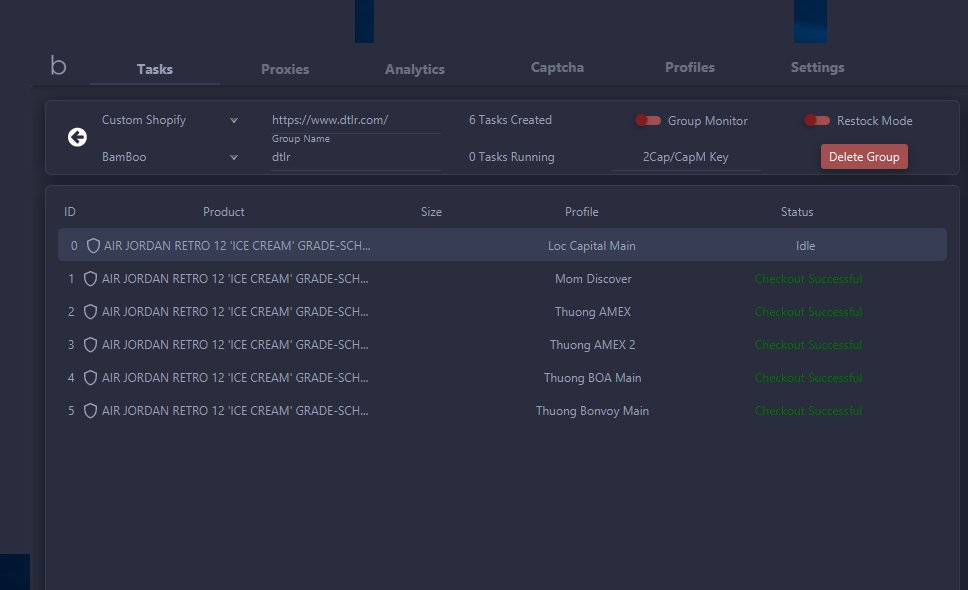Click the Delete Group button

(864, 157)
